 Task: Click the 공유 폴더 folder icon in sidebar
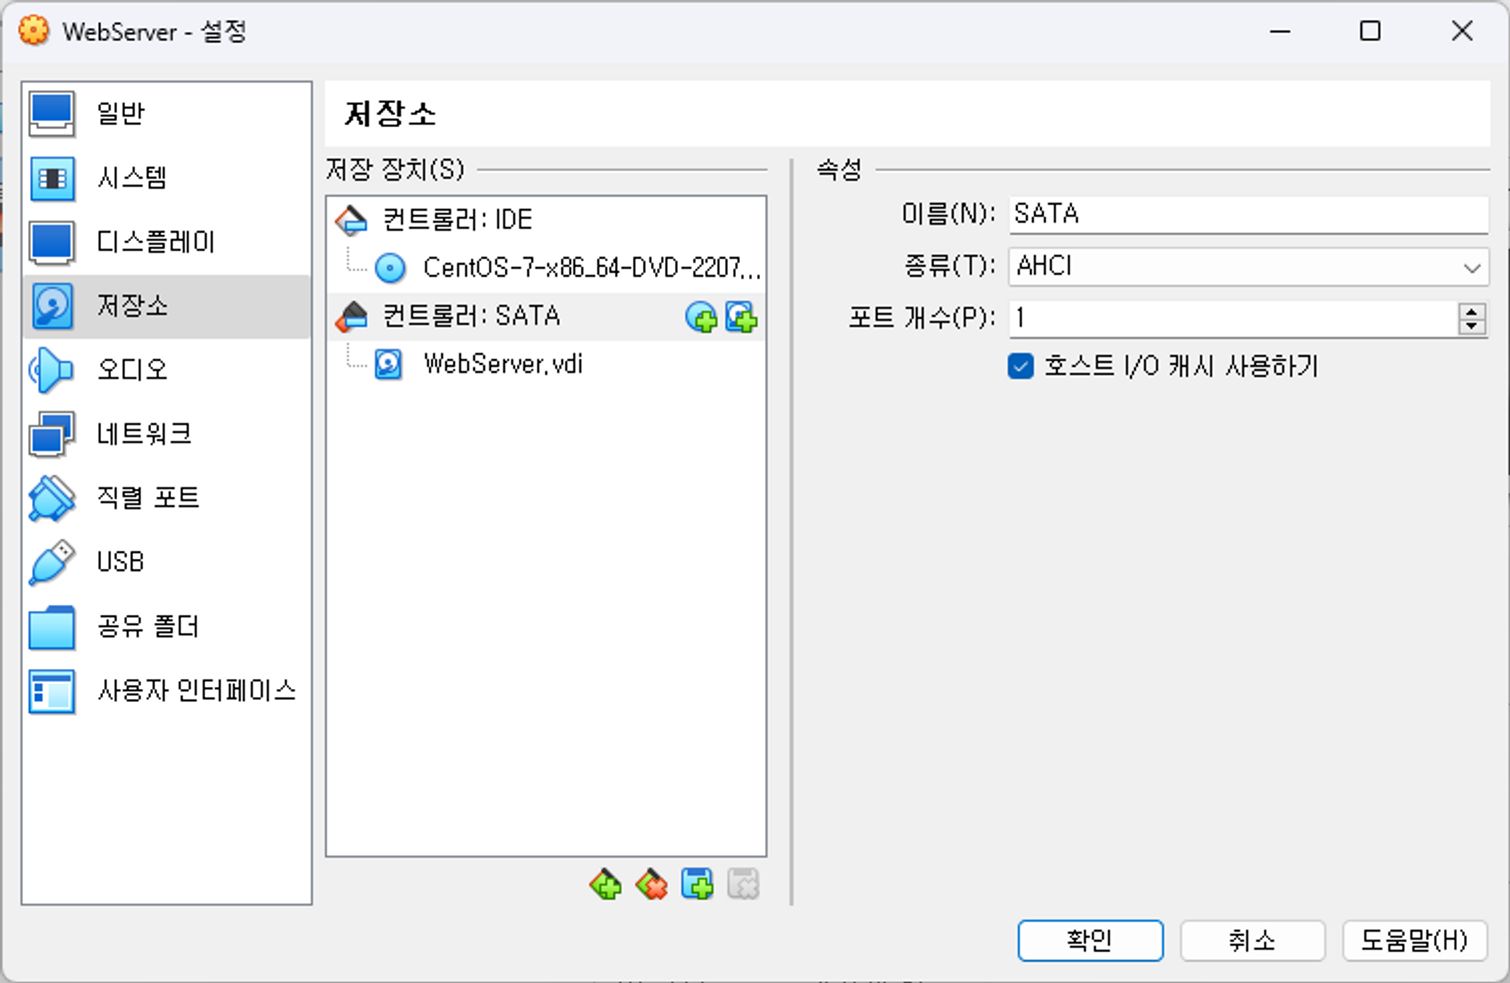(x=52, y=626)
